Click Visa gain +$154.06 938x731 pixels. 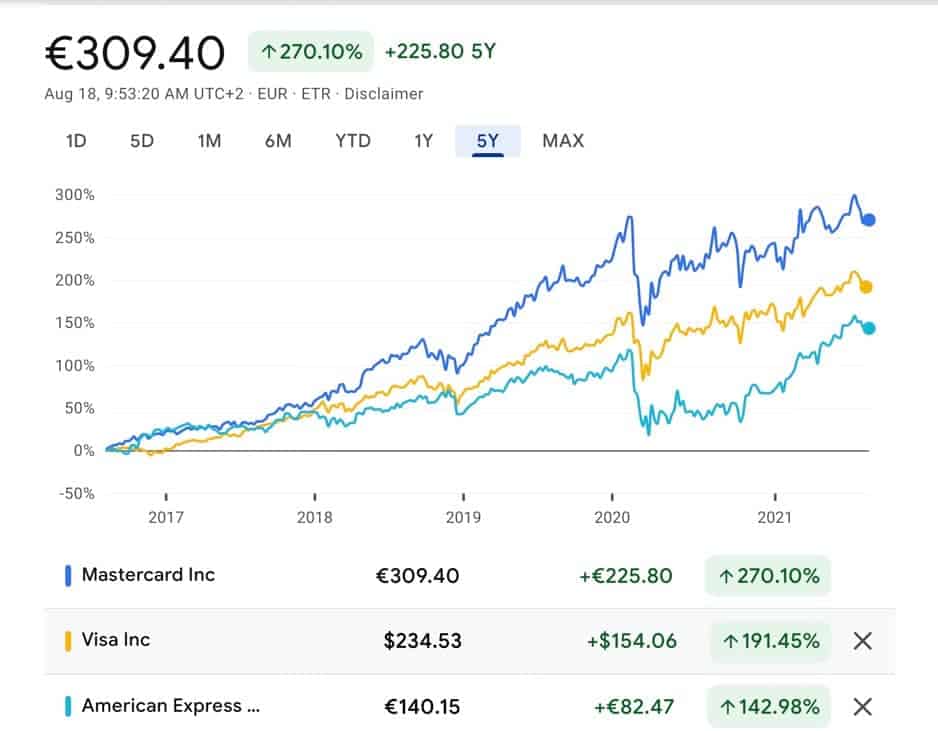click(632, 641)
